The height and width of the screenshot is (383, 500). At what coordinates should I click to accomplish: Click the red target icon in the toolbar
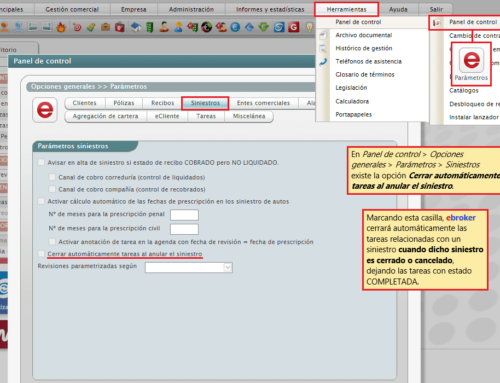point(77,27)
